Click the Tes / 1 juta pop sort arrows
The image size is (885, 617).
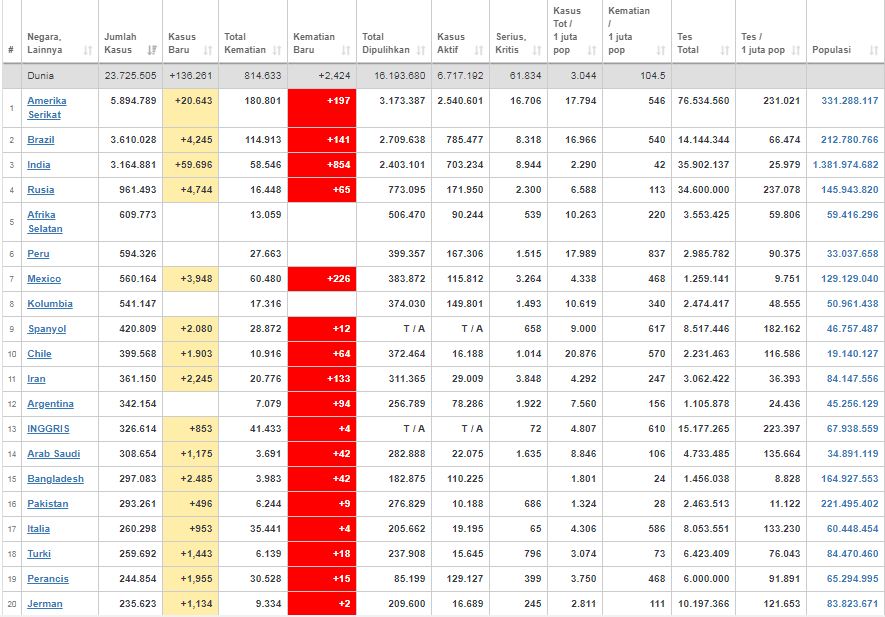(796, 50)
